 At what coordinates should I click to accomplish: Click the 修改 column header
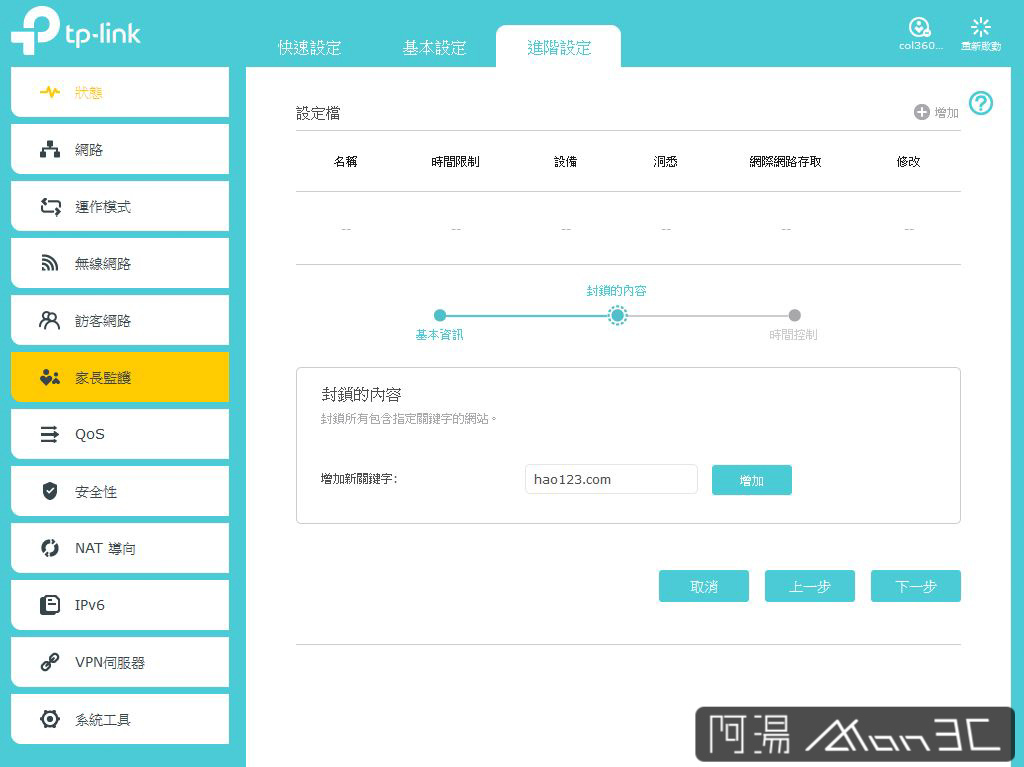click(x=908, y=161)
